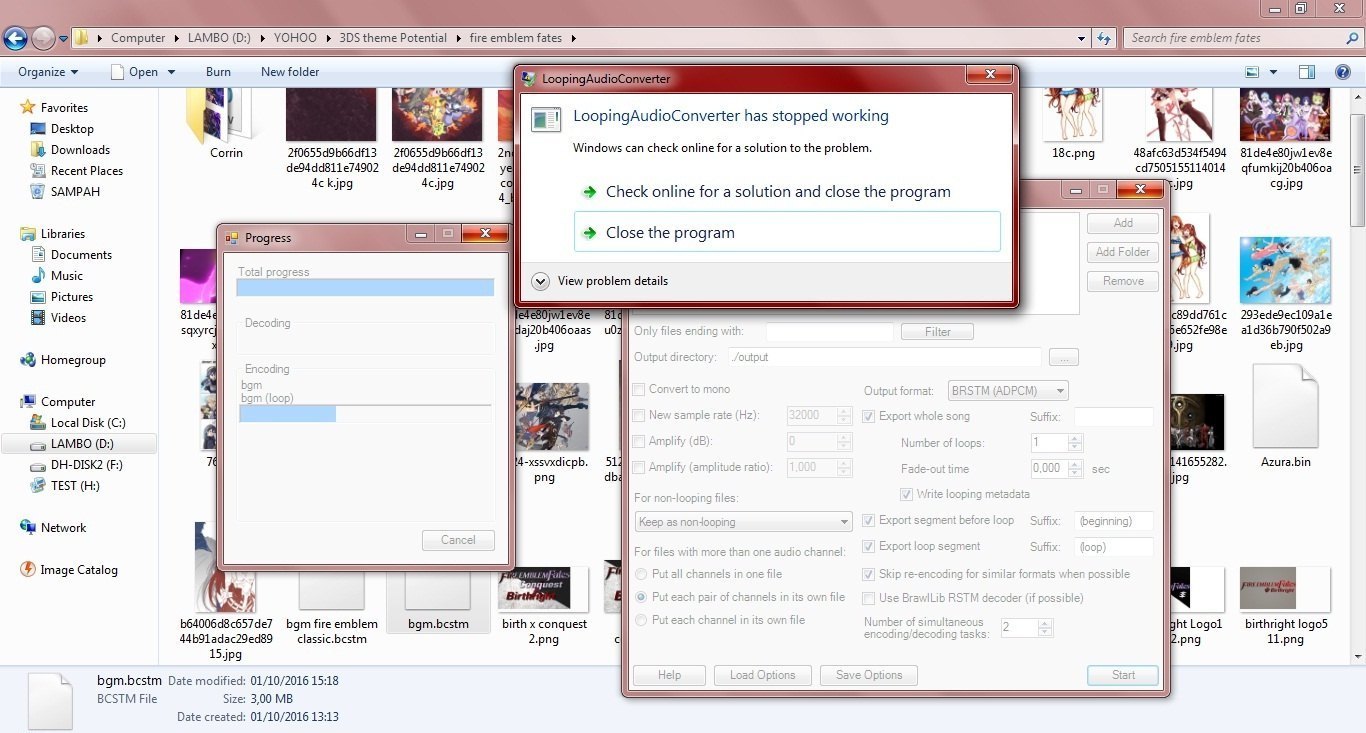
Task: Select the Azura.bin file
Action: click(x=1285, y=416)
